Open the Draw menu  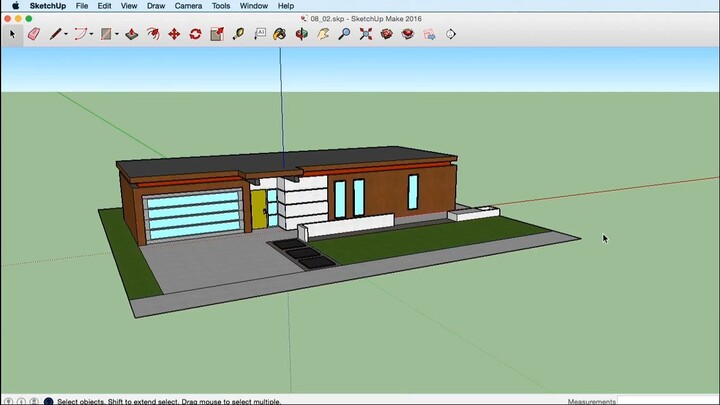click(156, 6)
